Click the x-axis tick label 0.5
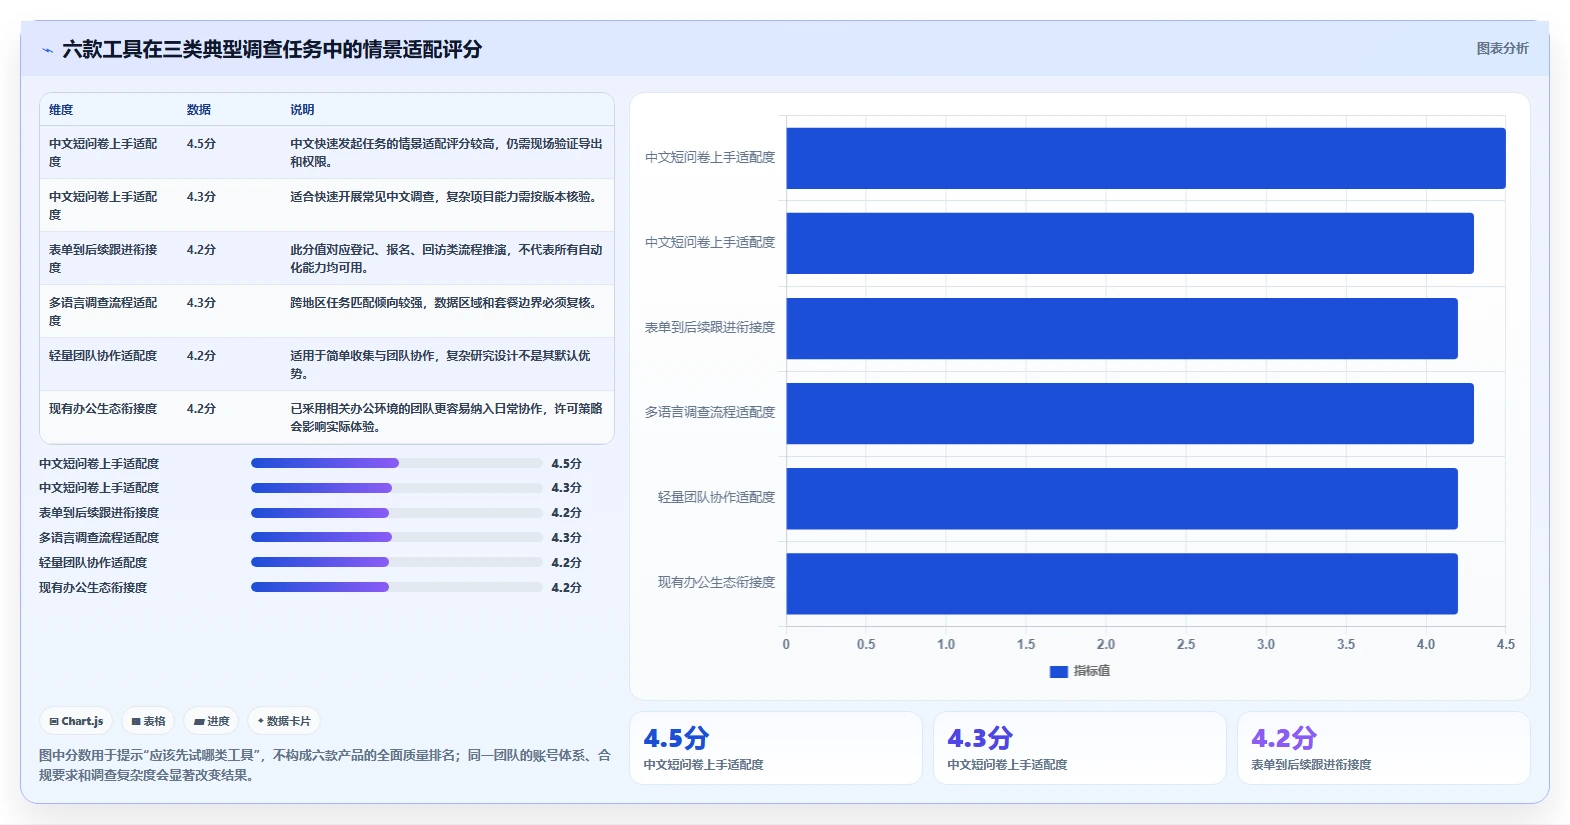This screenshot has height=825, width=1570. tap(866, 644)
